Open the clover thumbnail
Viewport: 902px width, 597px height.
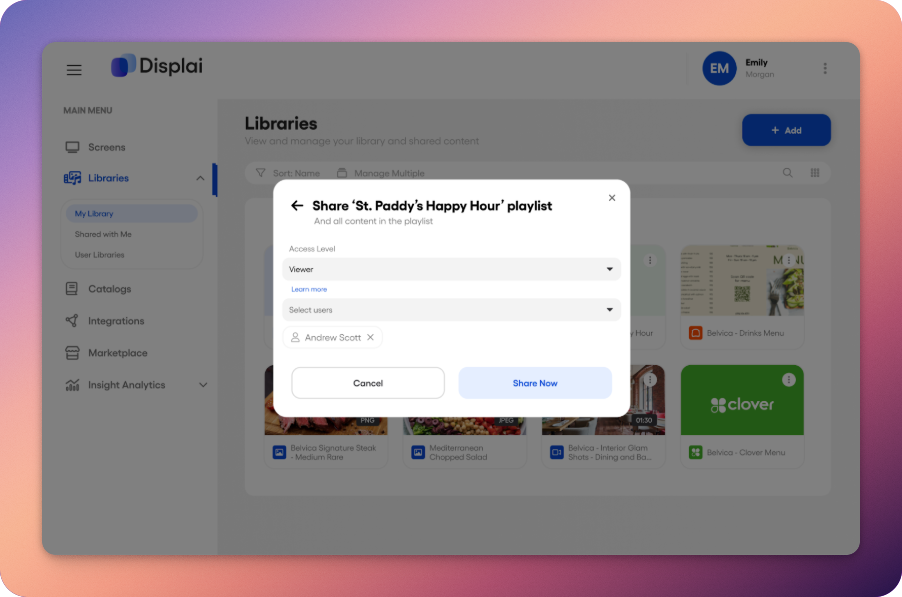tap(742, 400)
